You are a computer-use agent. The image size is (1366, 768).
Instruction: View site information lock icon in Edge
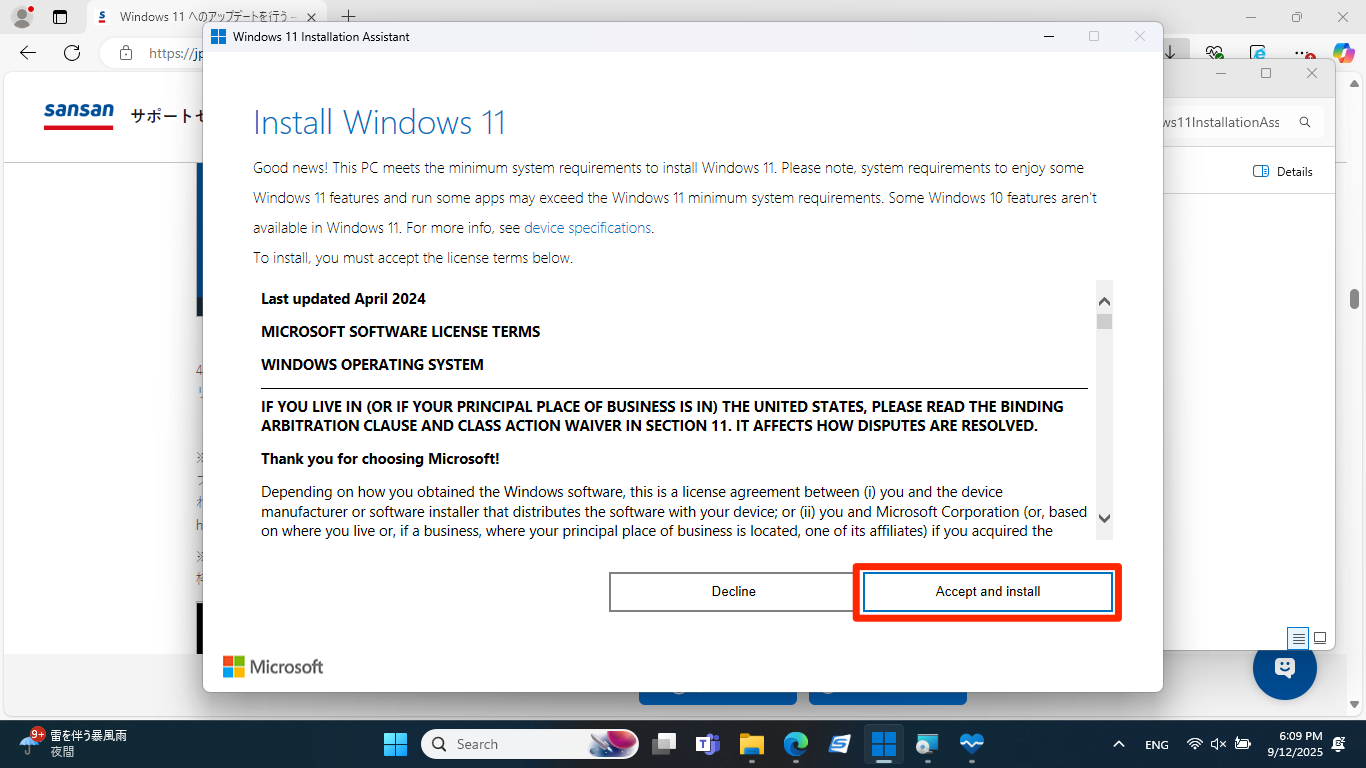pos(125,53)
